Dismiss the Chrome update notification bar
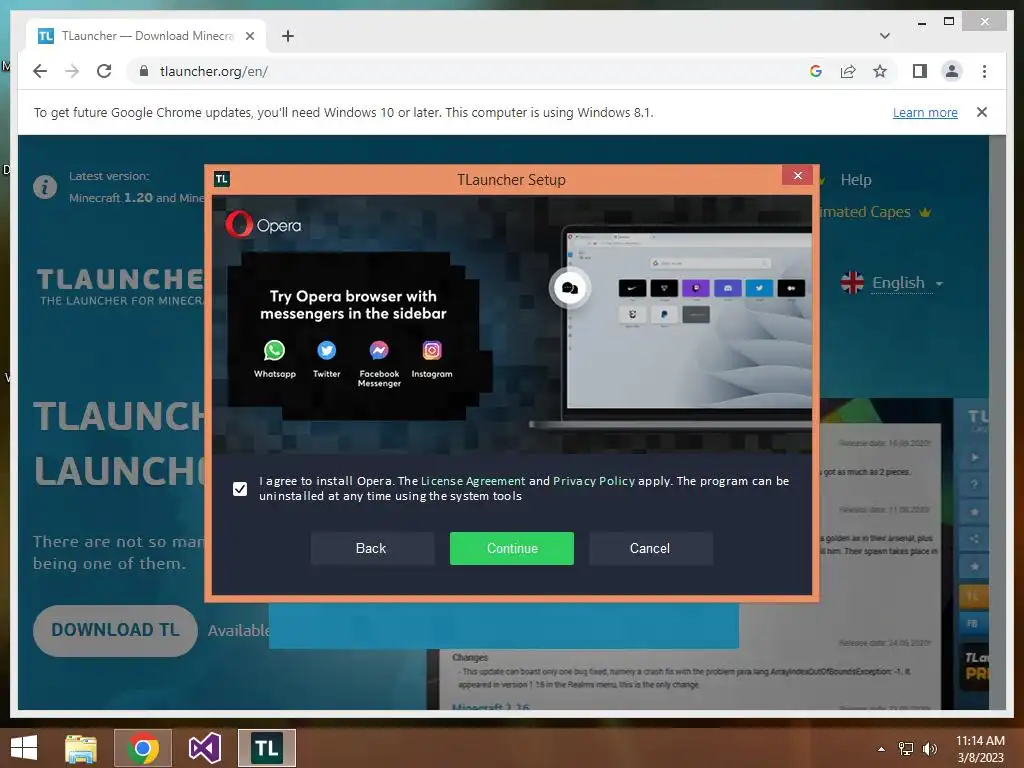Image resolution: width=1024 pixels, height=768 pixels. (982, 112)
